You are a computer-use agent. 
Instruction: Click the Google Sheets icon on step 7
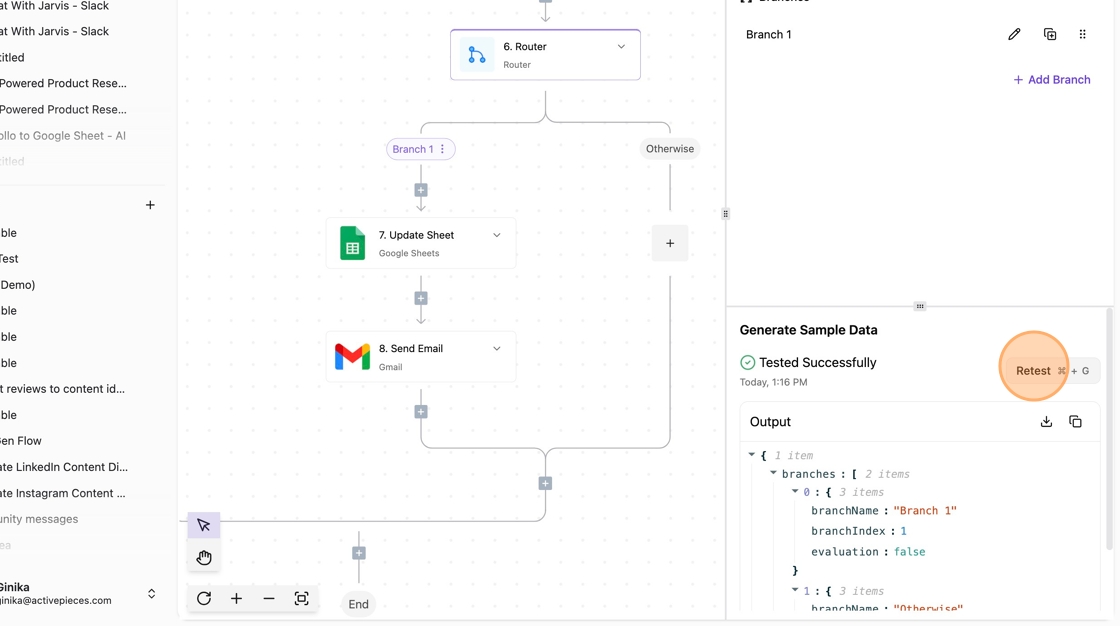[352, 243]
